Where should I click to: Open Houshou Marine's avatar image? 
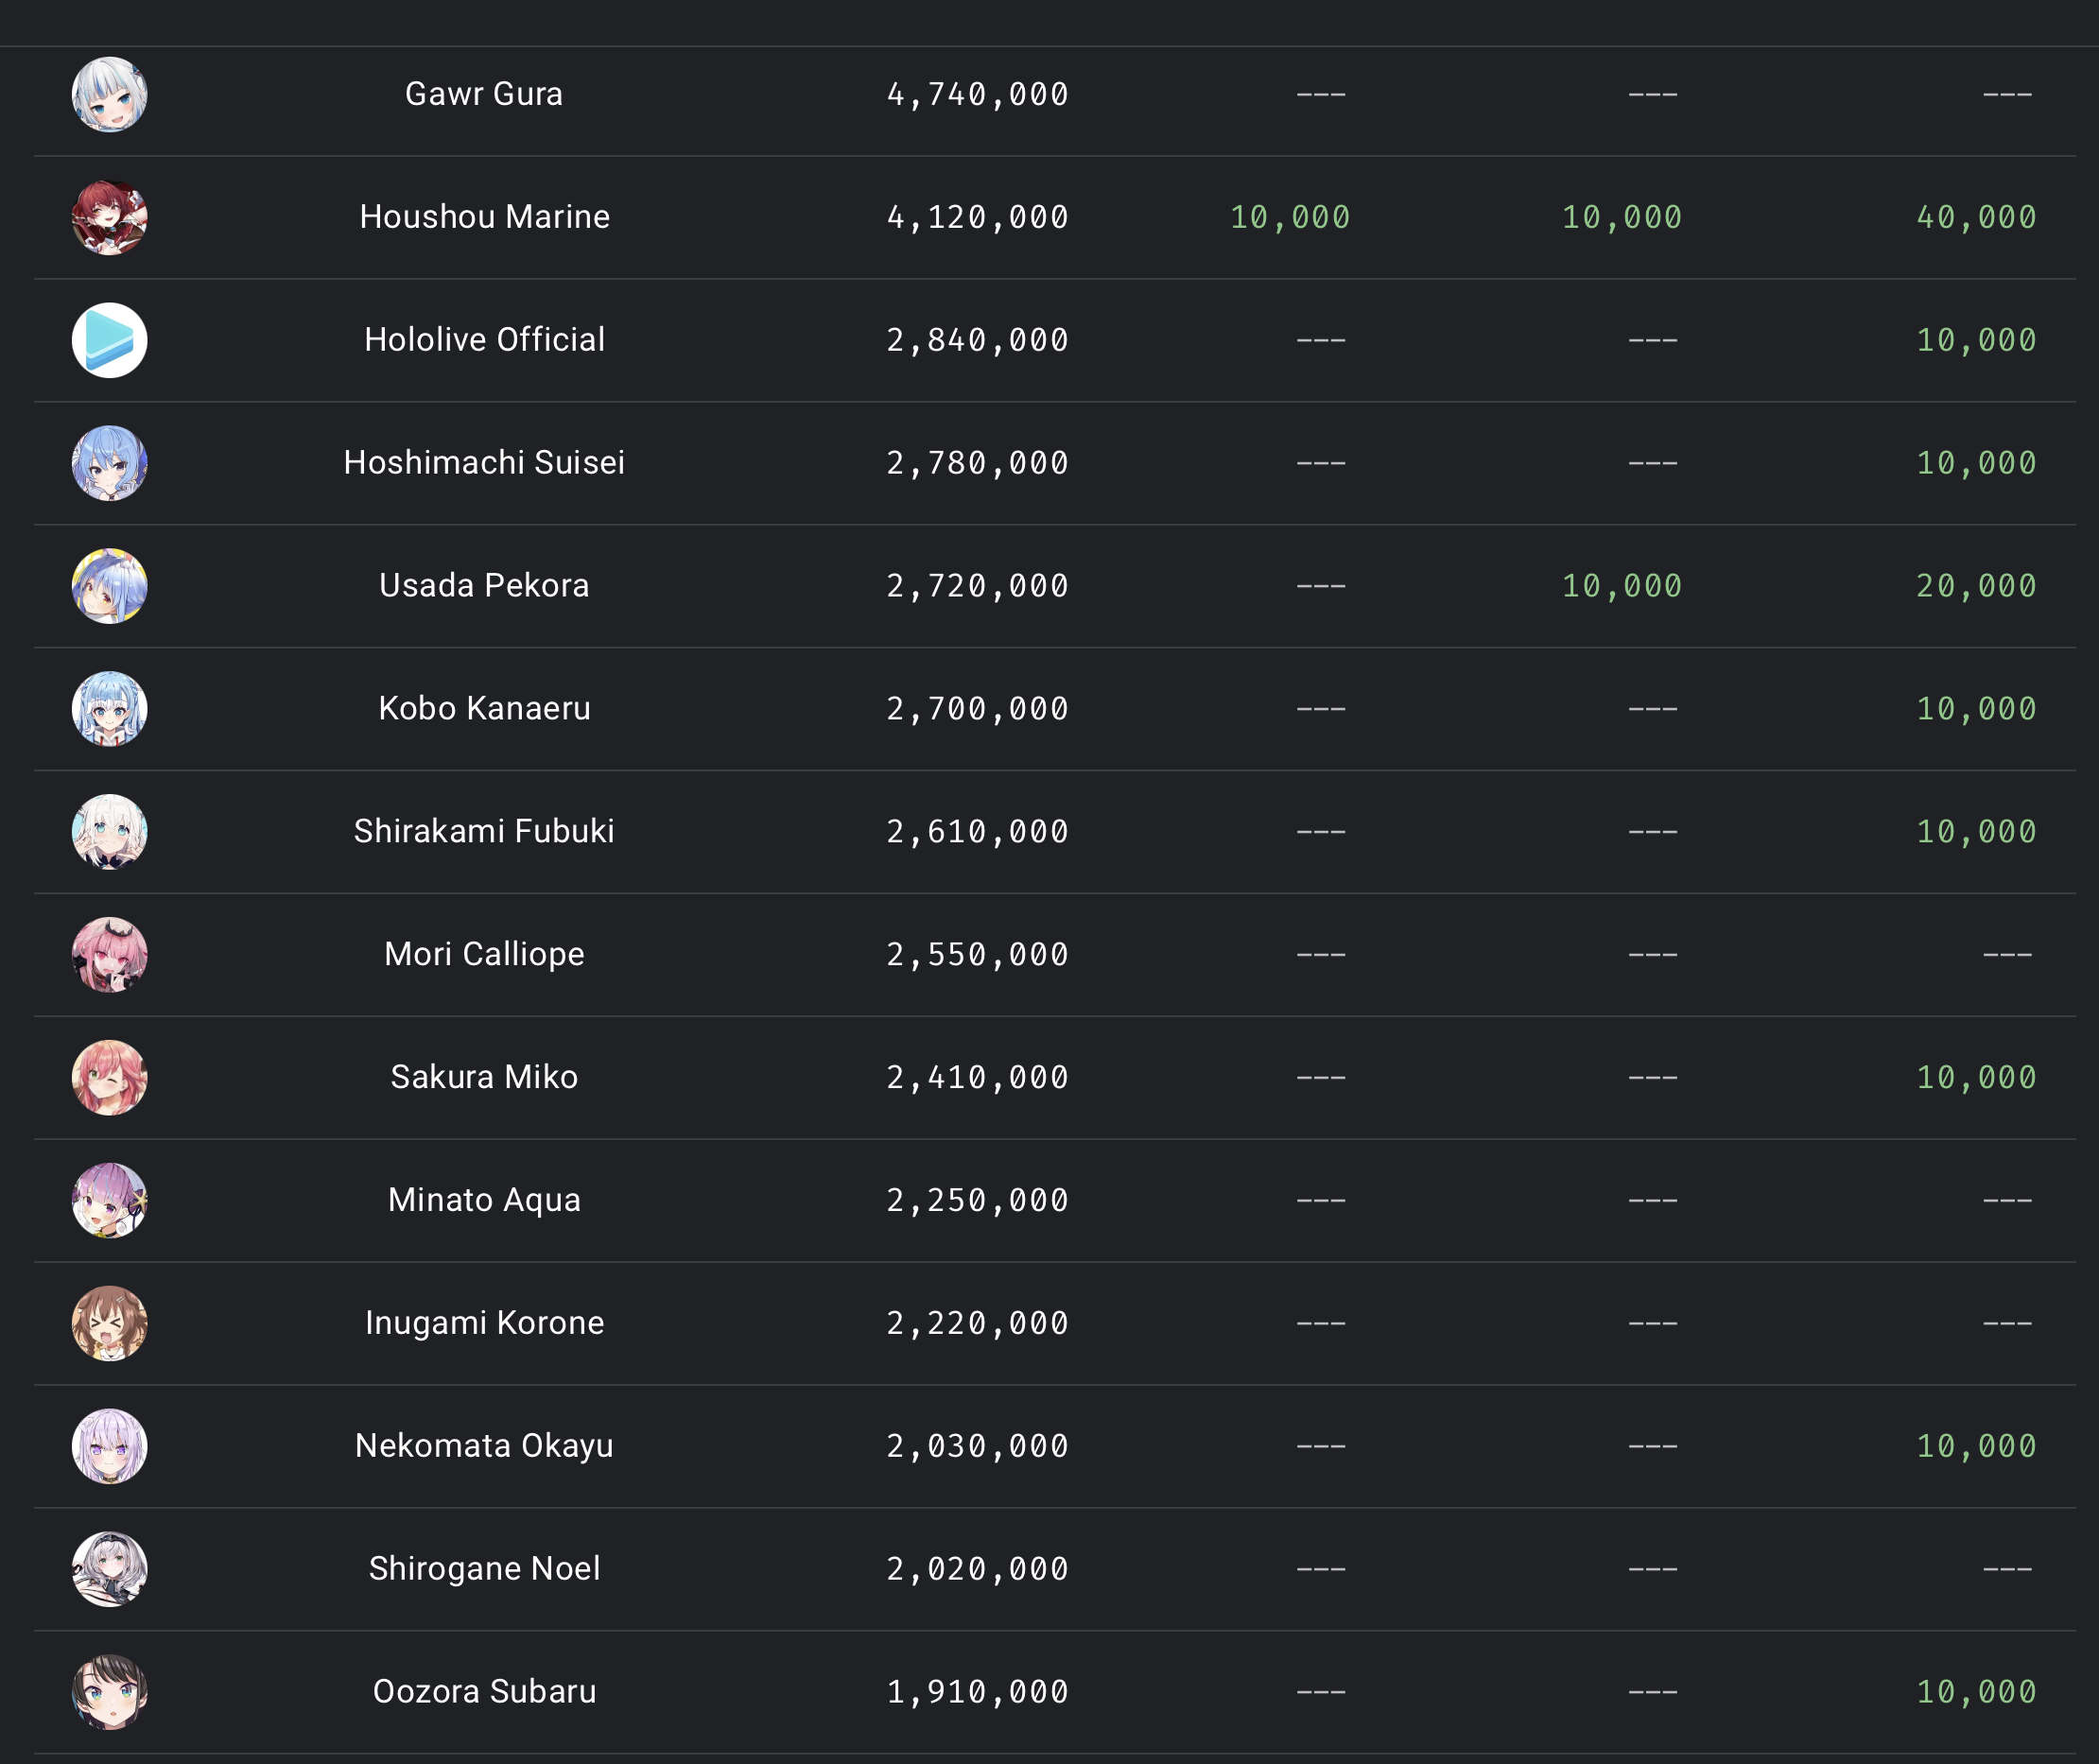click(x=110, y=217)
